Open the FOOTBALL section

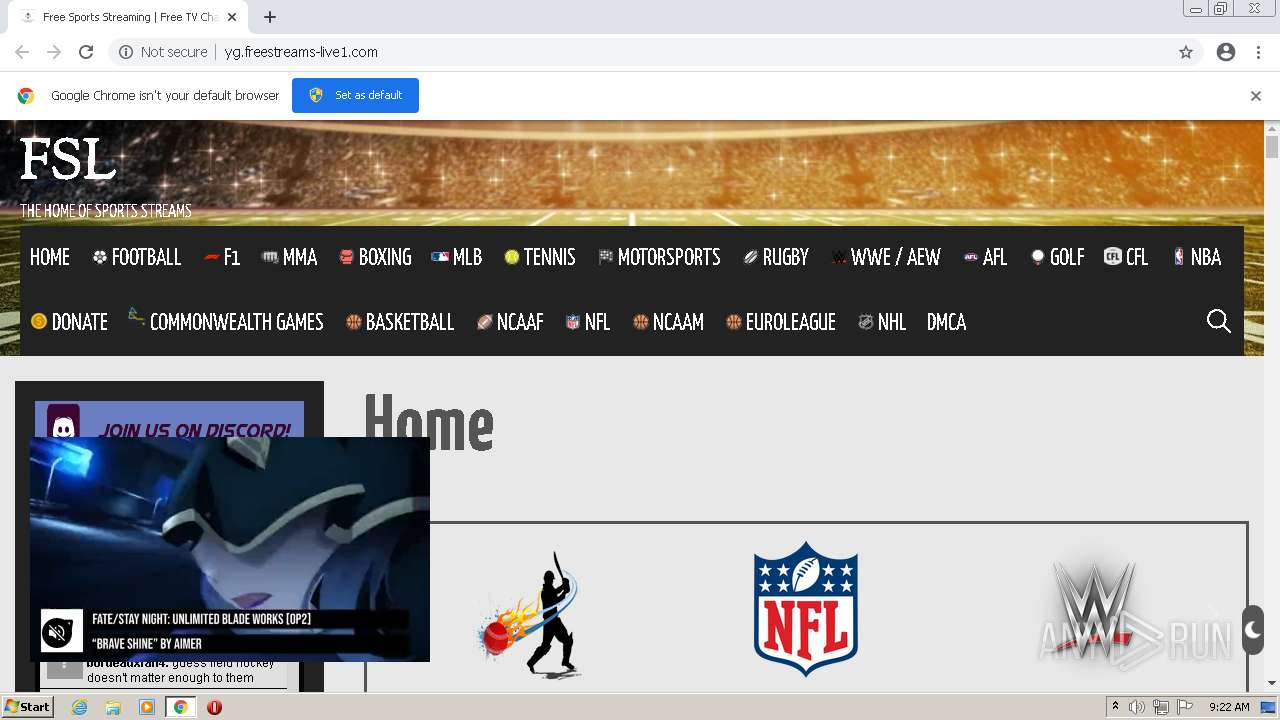coord(136,257)
